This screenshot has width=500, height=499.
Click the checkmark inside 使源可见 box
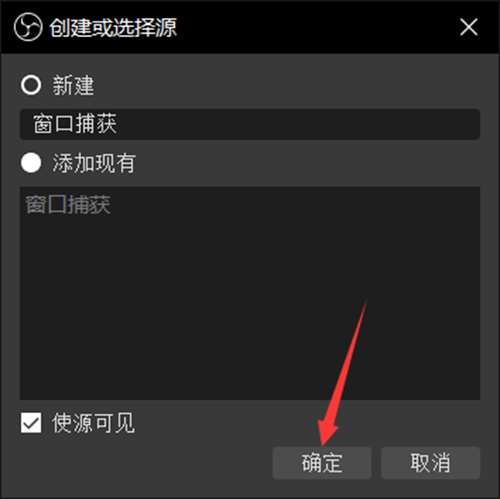[x=31, y=423]
